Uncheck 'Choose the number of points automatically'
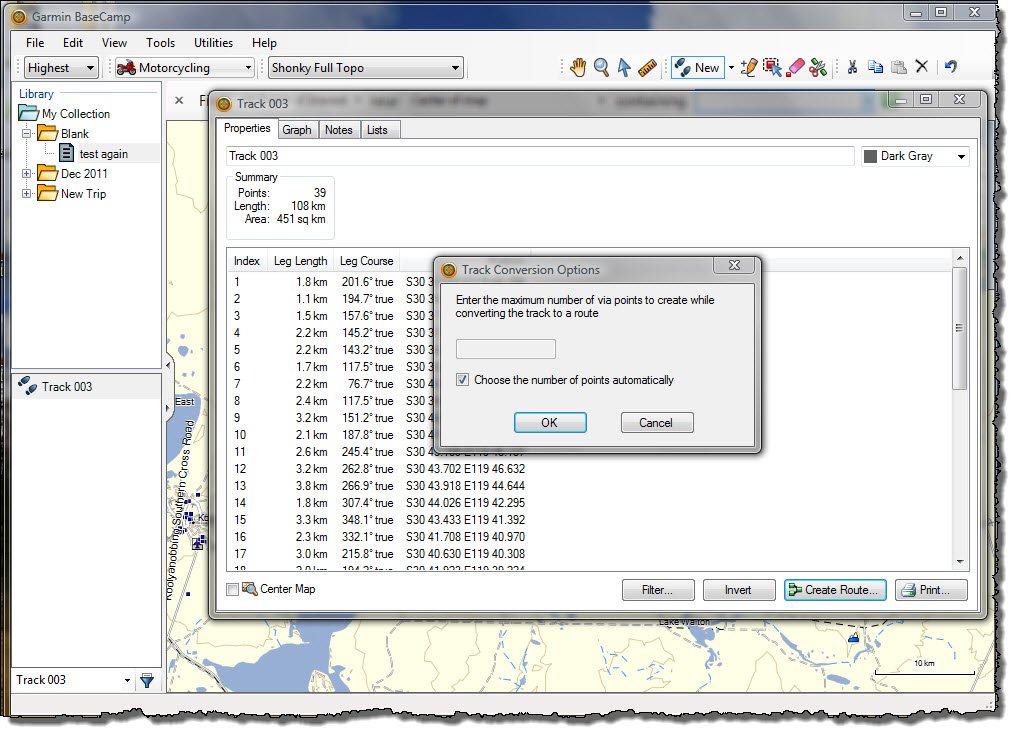The height and width of the screenshot is (733, 1016). (x=462, y=380)
